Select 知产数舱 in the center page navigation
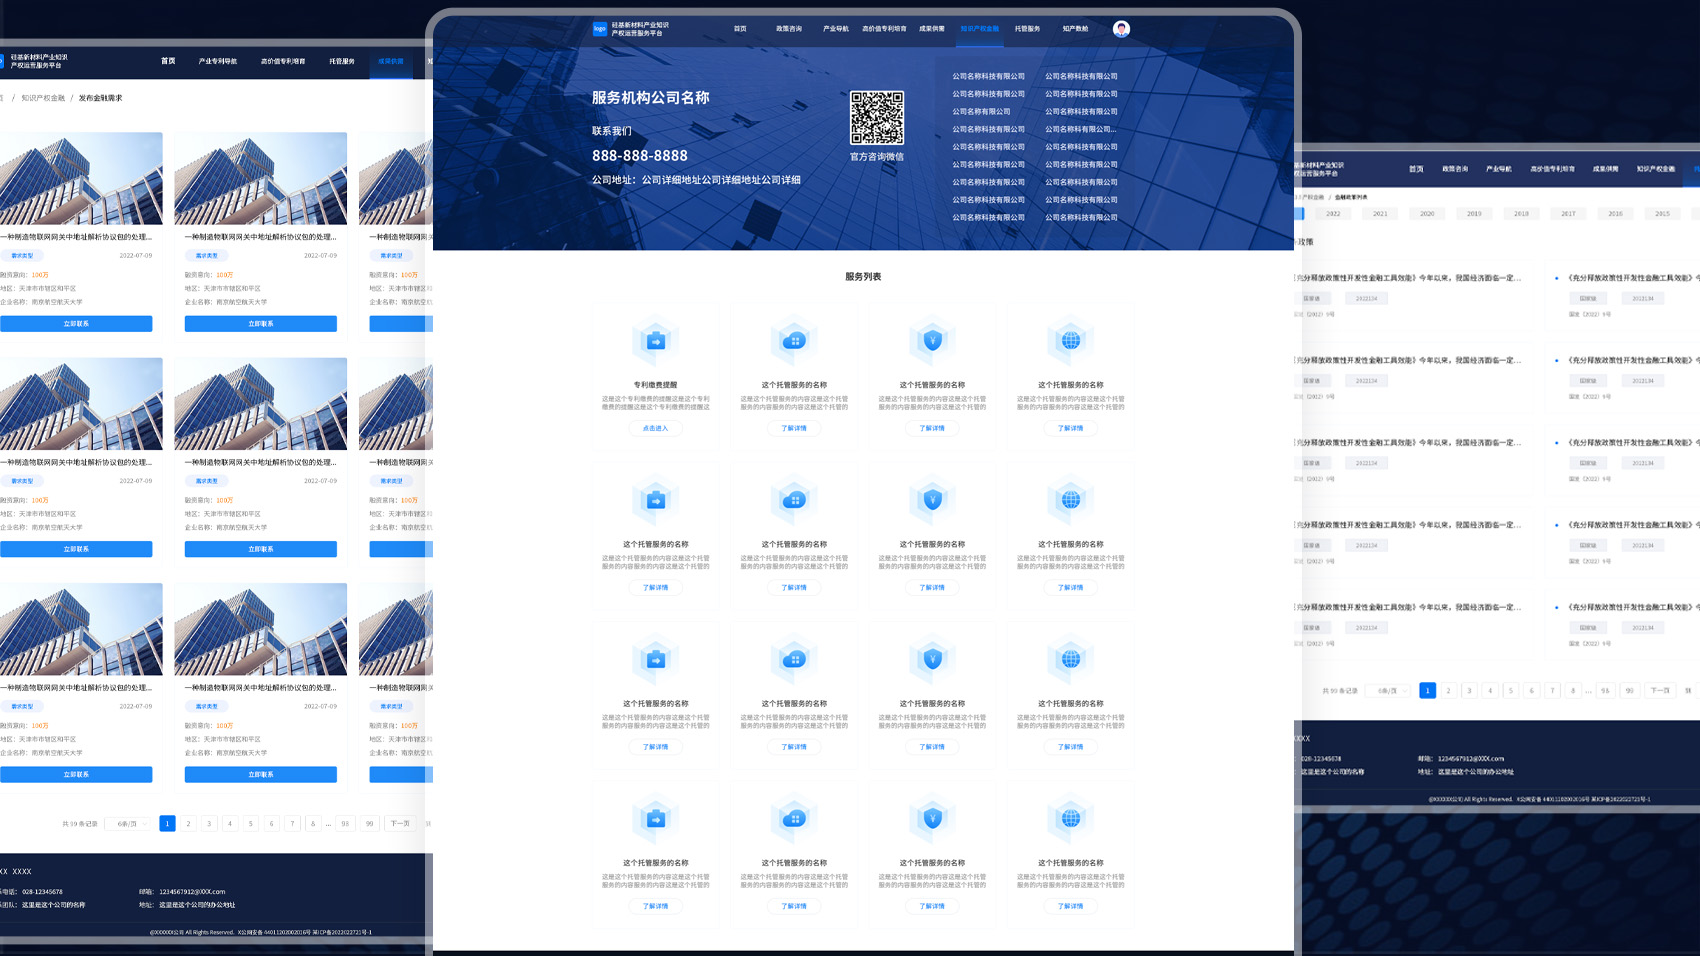Viewport: 1700px width, 956px height. click(1075, 29)
